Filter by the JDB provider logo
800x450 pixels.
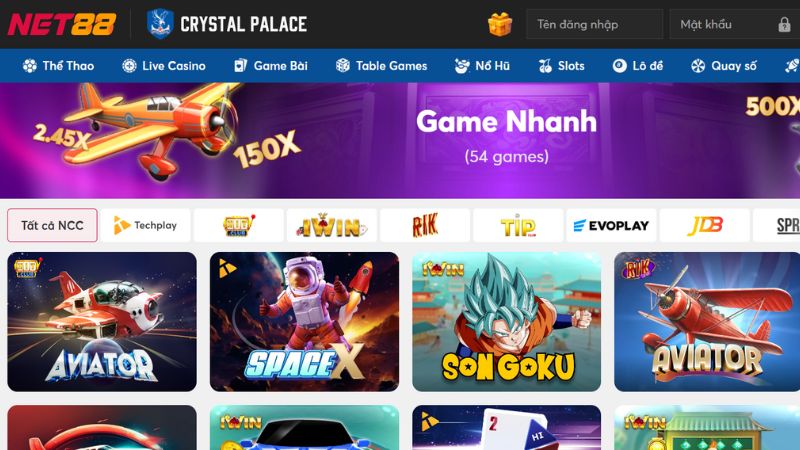click(704, 225)
